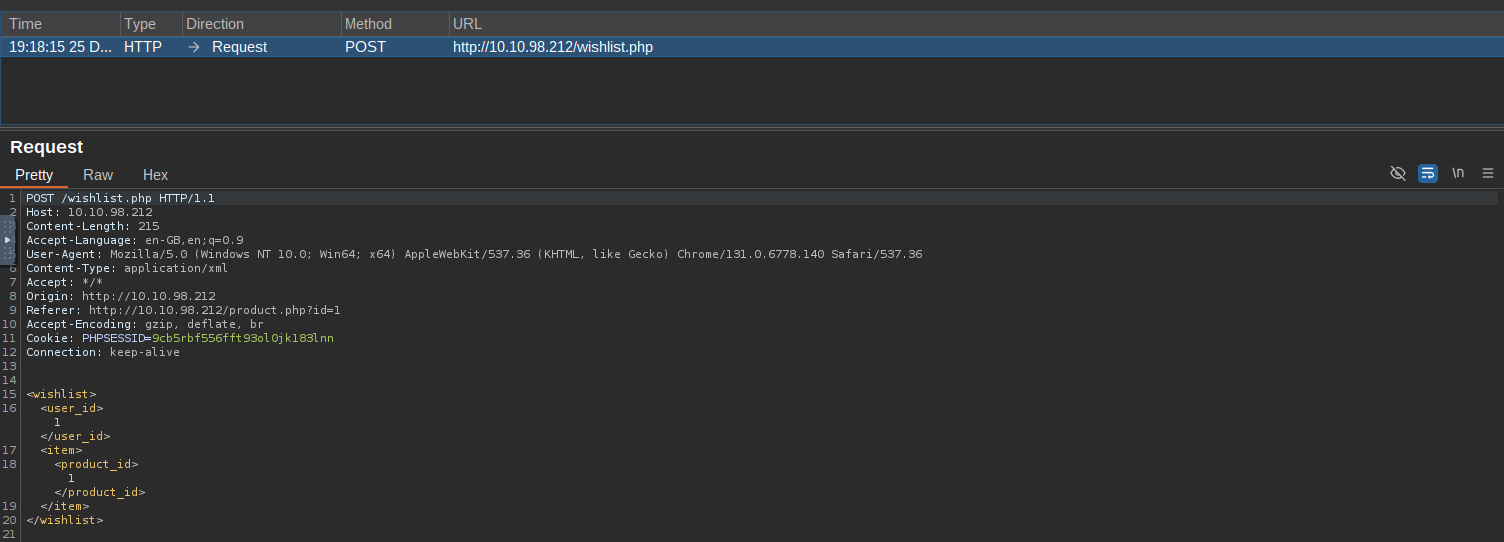This screenshot has height=542, width=1504.
Task: Click the Type column header
Action: click(150, 24)
